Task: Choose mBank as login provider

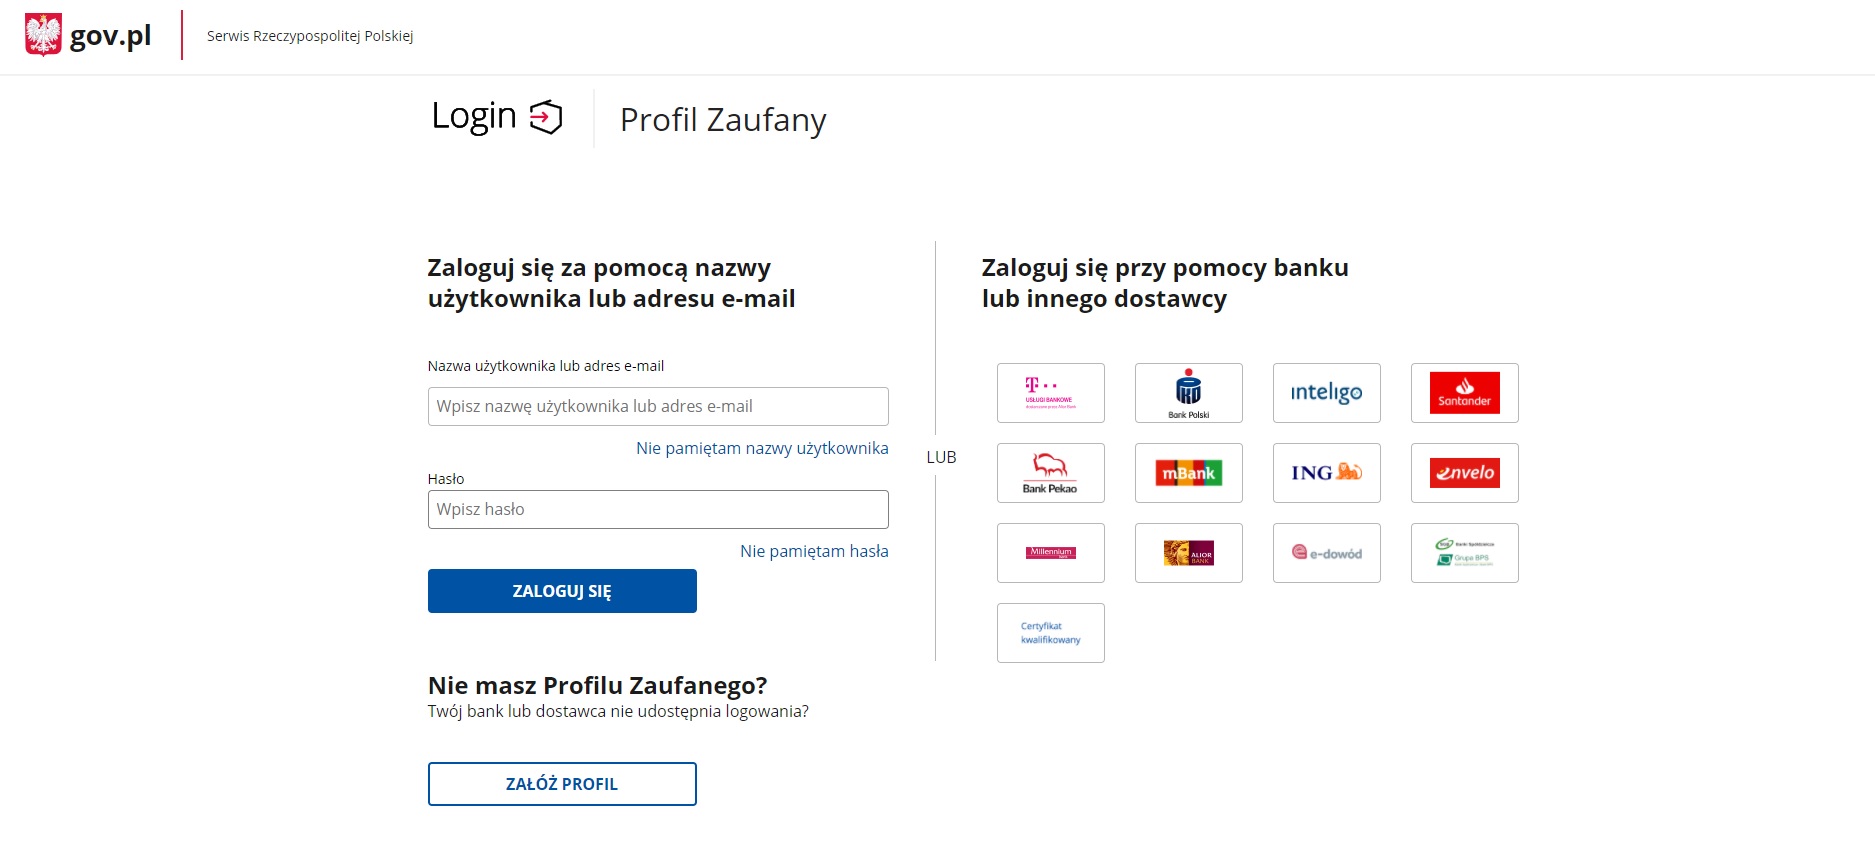Action: (1188, 473)
